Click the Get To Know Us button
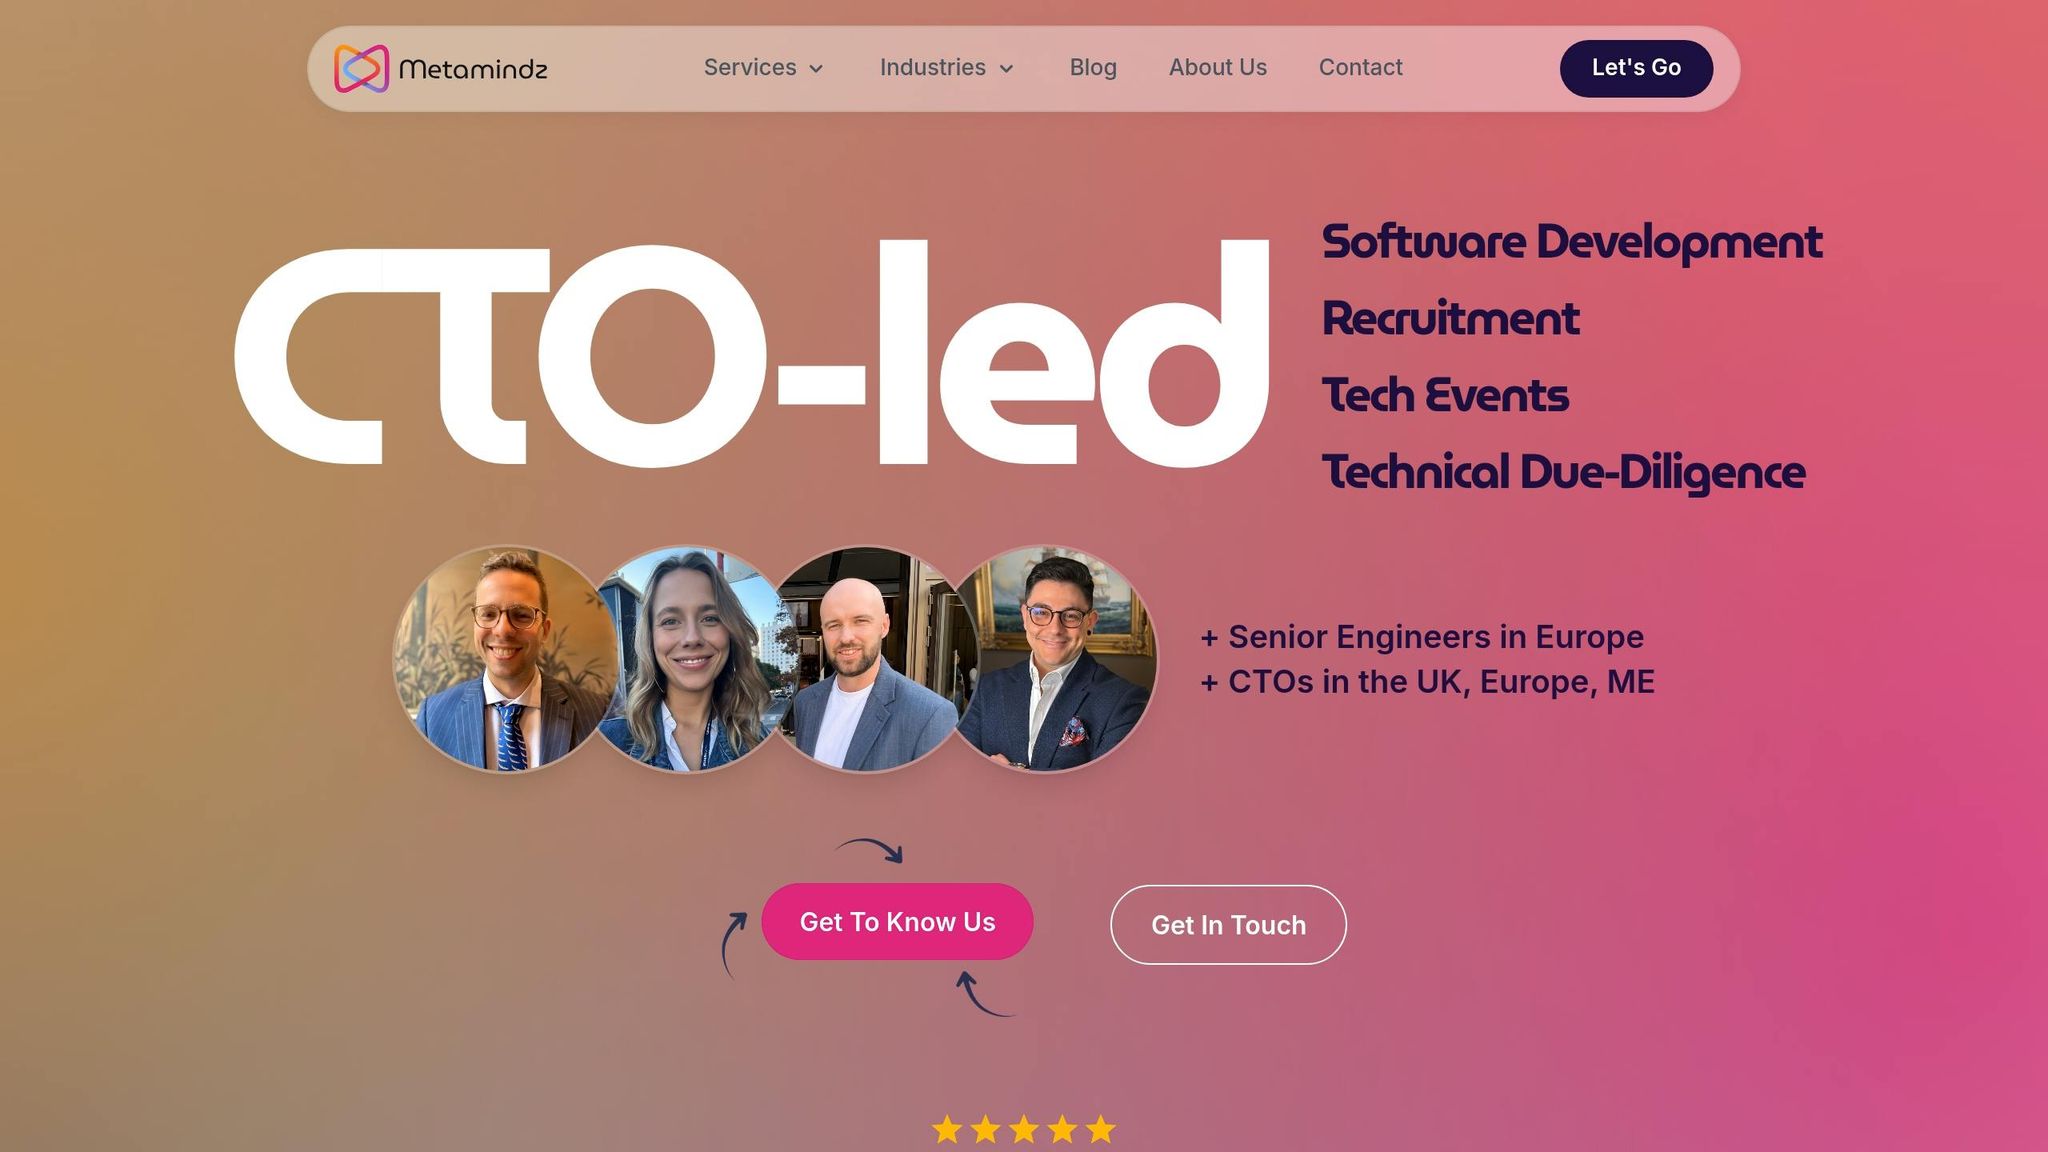 point(897,921)
